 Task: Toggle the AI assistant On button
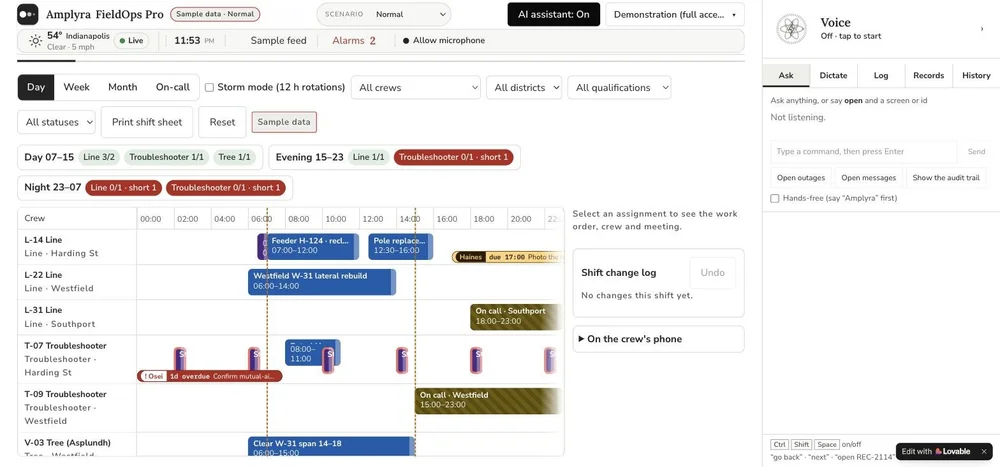point(554,14)
